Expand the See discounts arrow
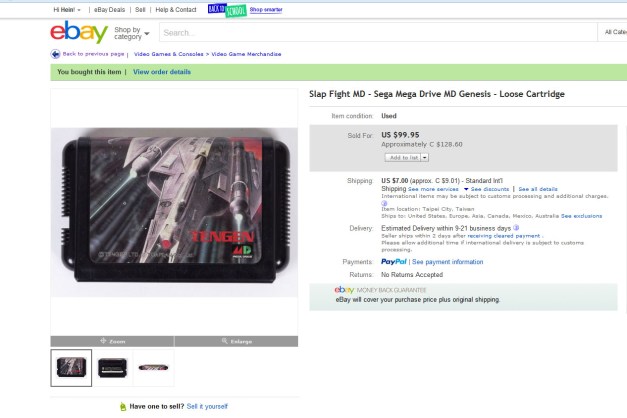This screenshot has height=418, width=627. pos(466,189)
